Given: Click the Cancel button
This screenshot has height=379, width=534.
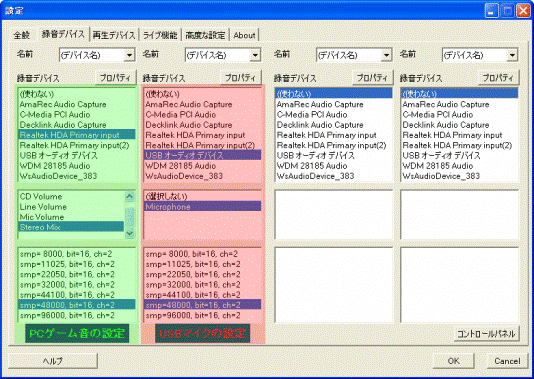Looking at the screenshot, I should click(507, 361).
